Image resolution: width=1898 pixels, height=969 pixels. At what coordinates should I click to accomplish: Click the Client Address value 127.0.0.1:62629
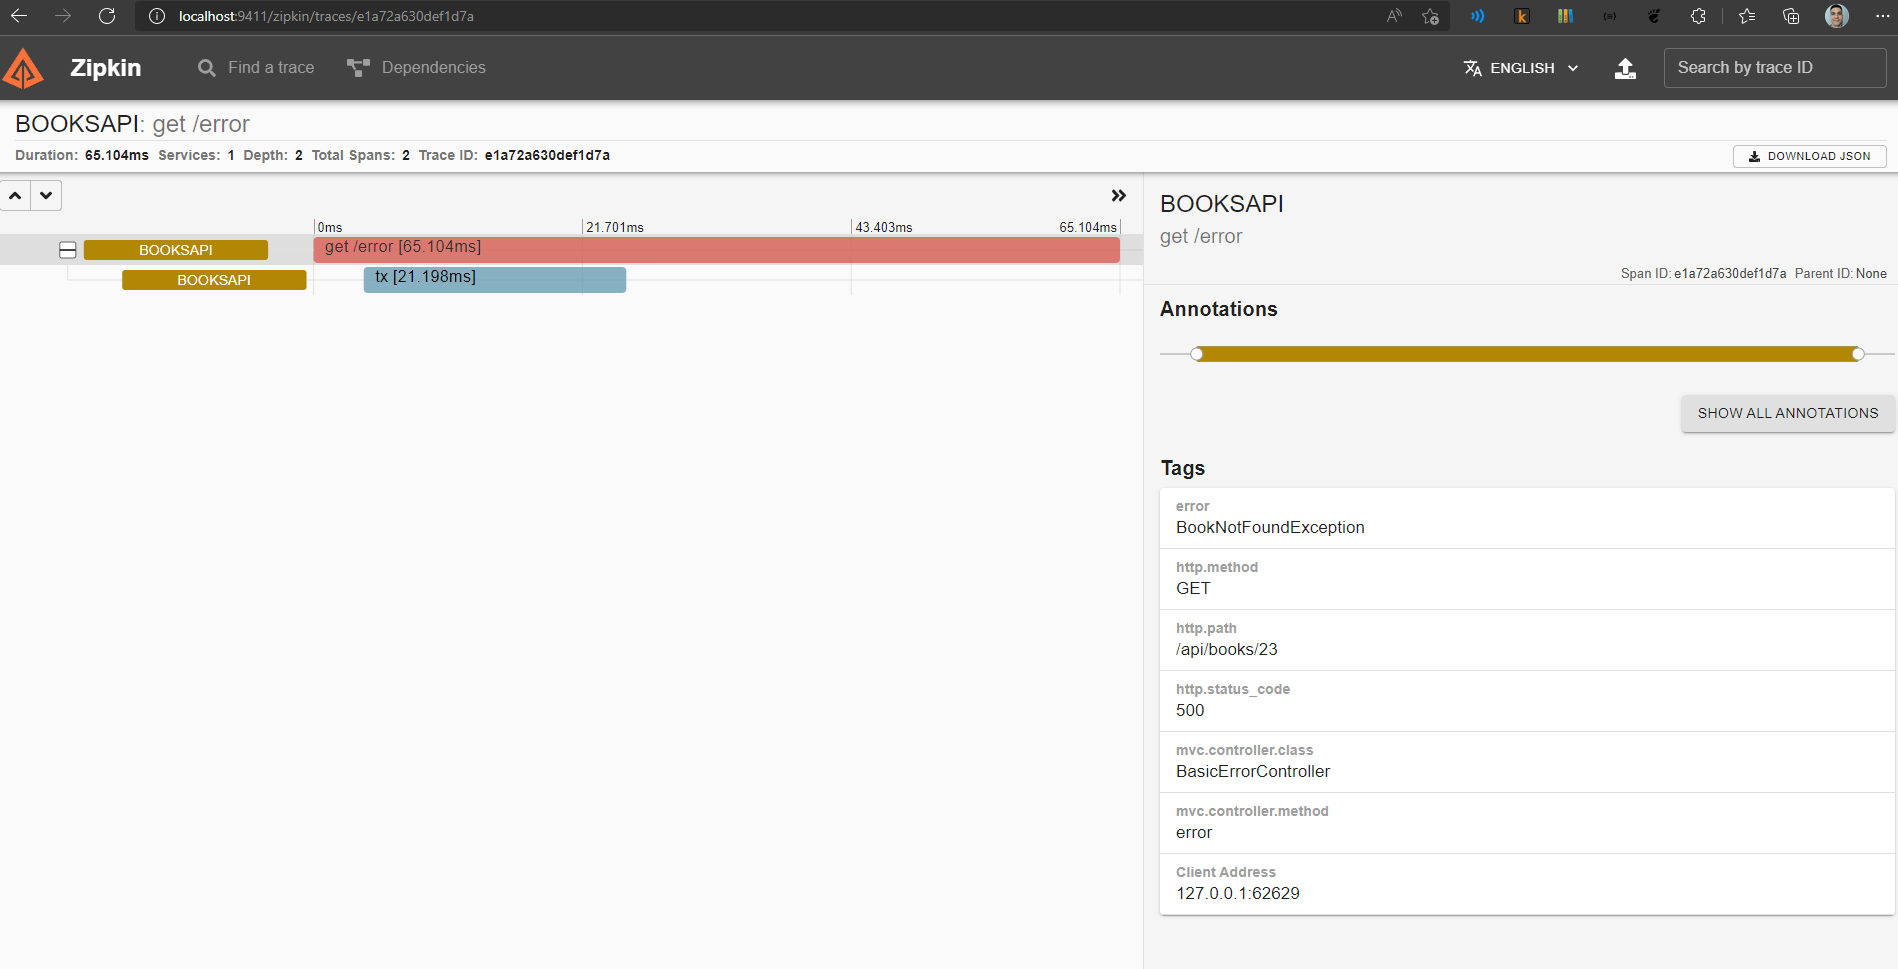click(x=1238, y=894)
